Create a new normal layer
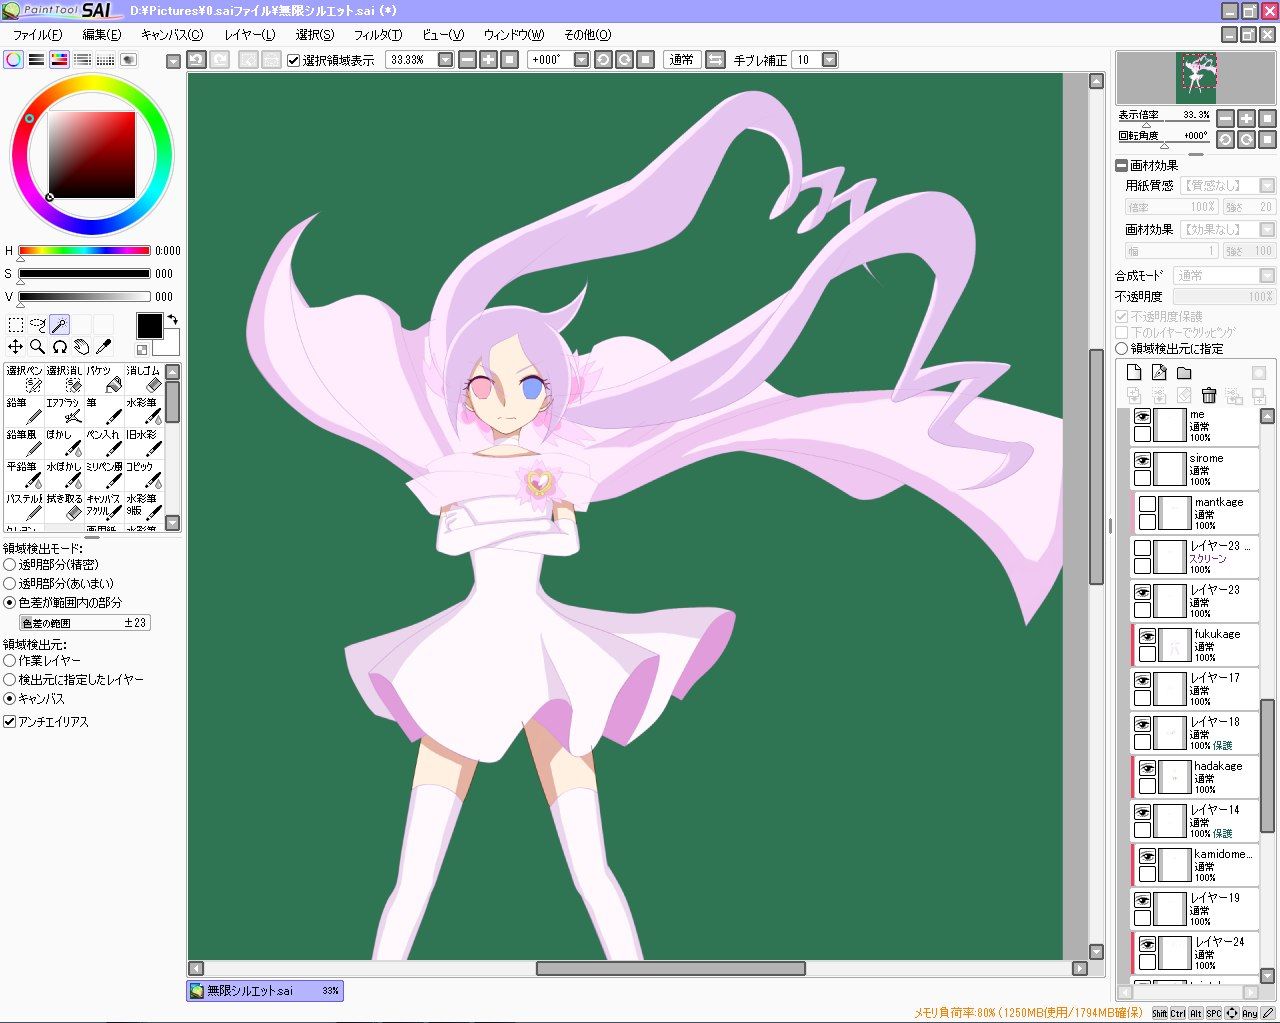 pos(1134,372)
